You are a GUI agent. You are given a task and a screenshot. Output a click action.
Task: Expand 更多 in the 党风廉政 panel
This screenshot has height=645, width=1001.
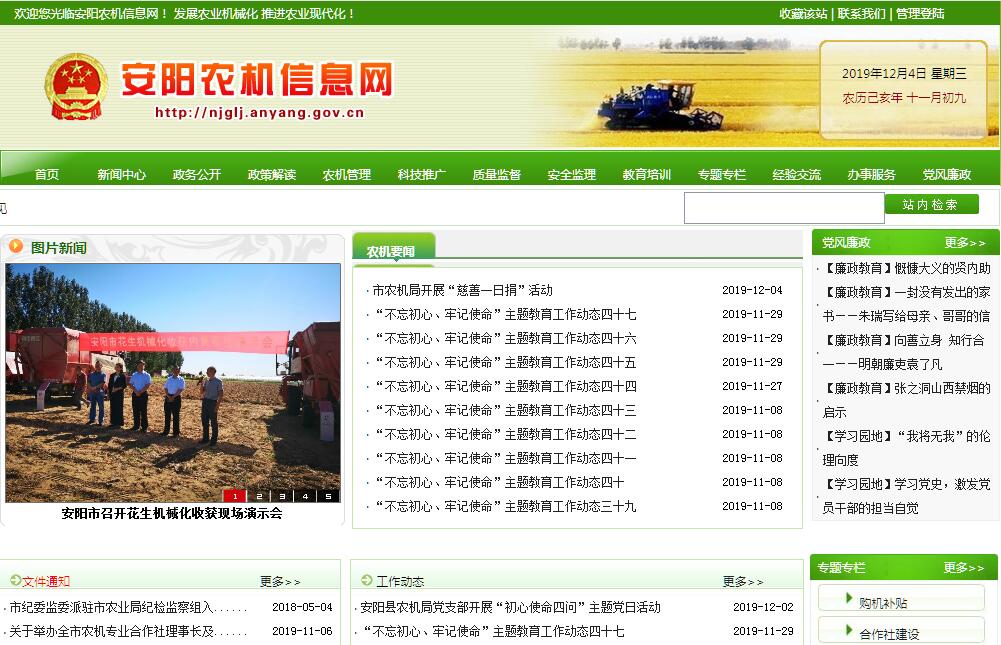pos(964,243)
